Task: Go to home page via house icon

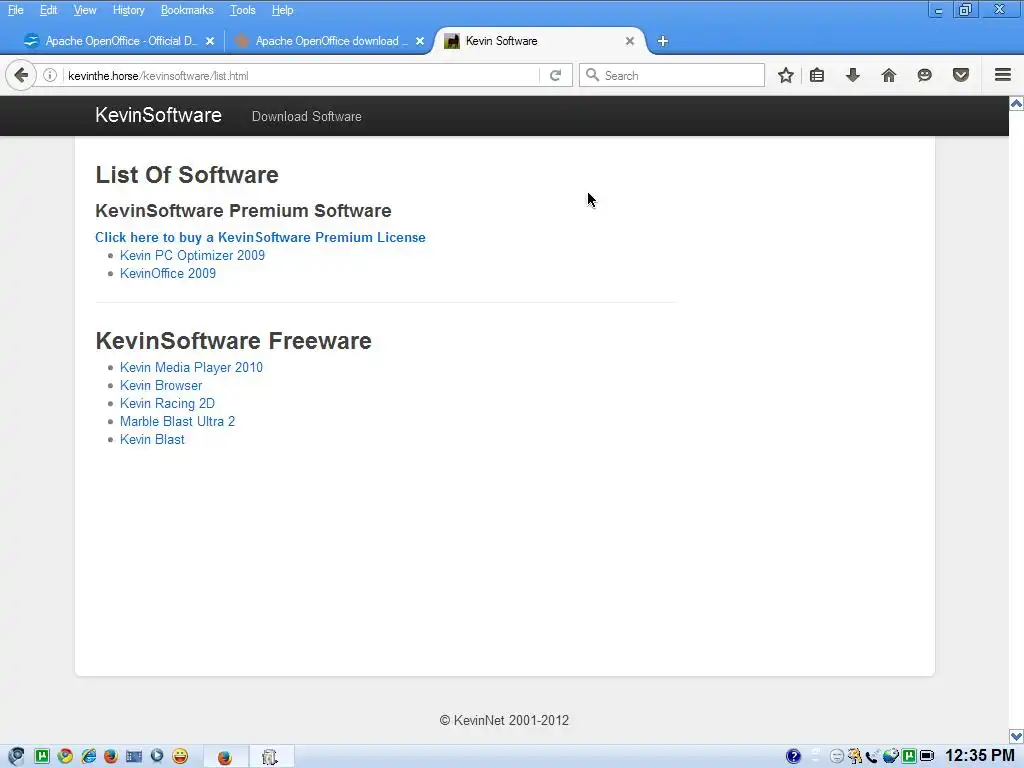Action: (889, 75)
